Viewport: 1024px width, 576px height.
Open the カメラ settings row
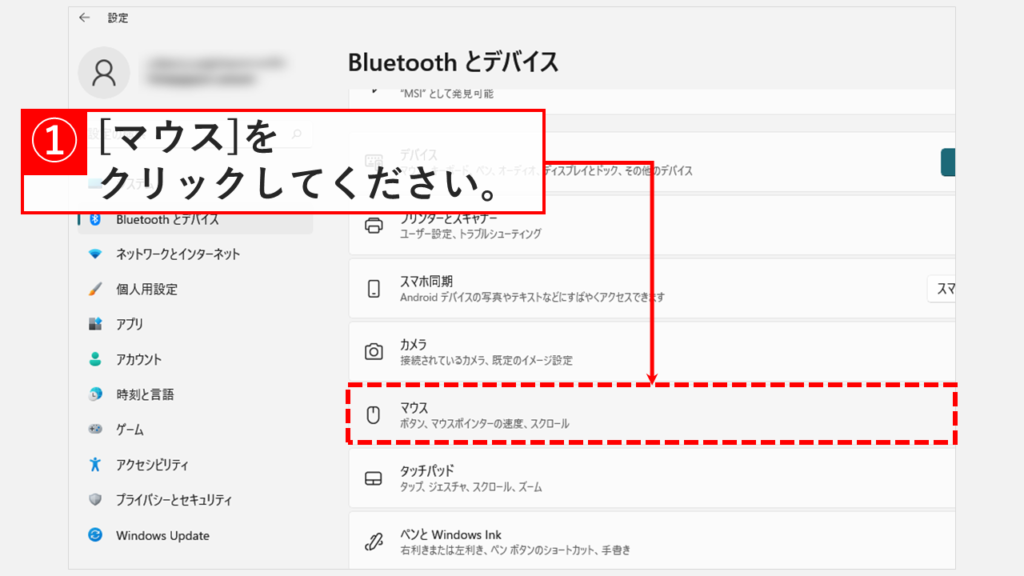click(x=652, y=351)
